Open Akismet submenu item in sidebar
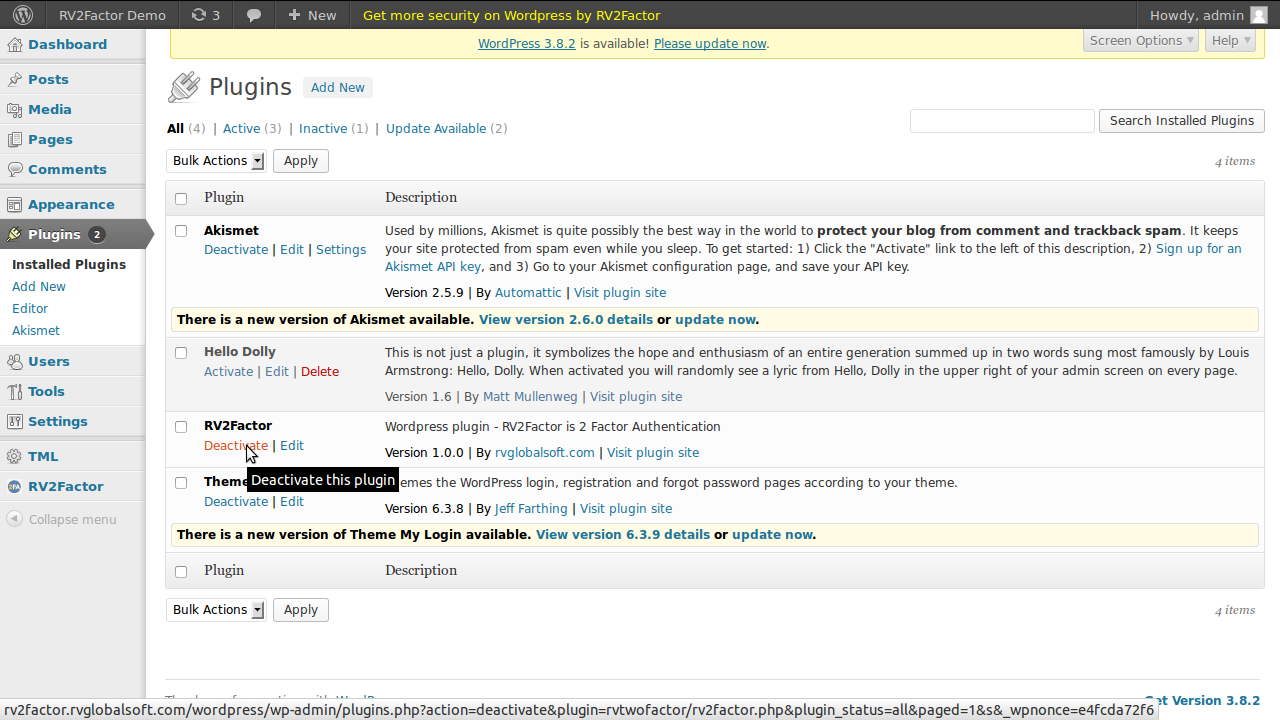This screenshot has width=1280, height=720. click(36, 330)
